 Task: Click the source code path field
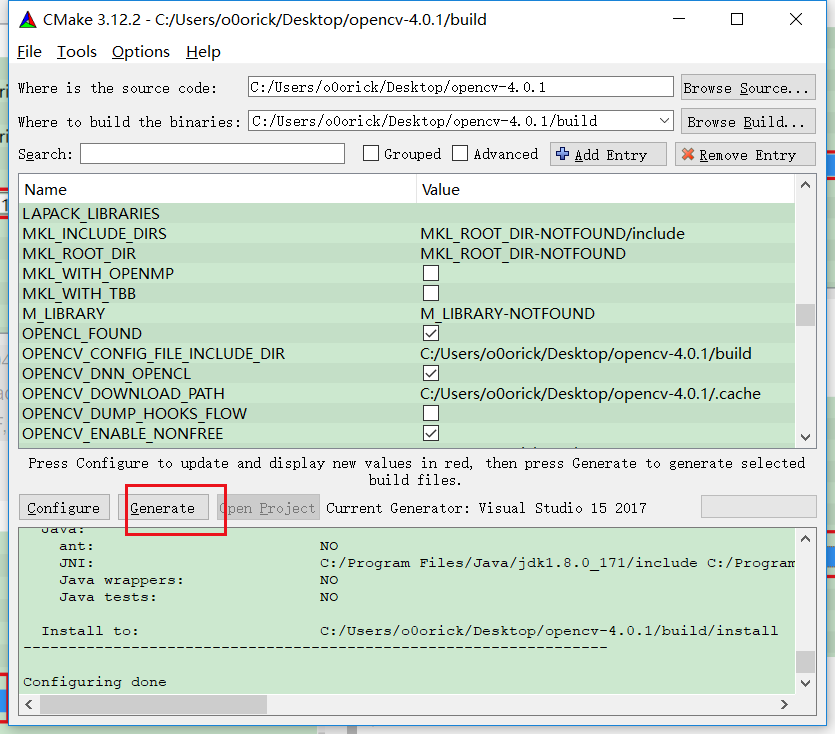(461, 87)
